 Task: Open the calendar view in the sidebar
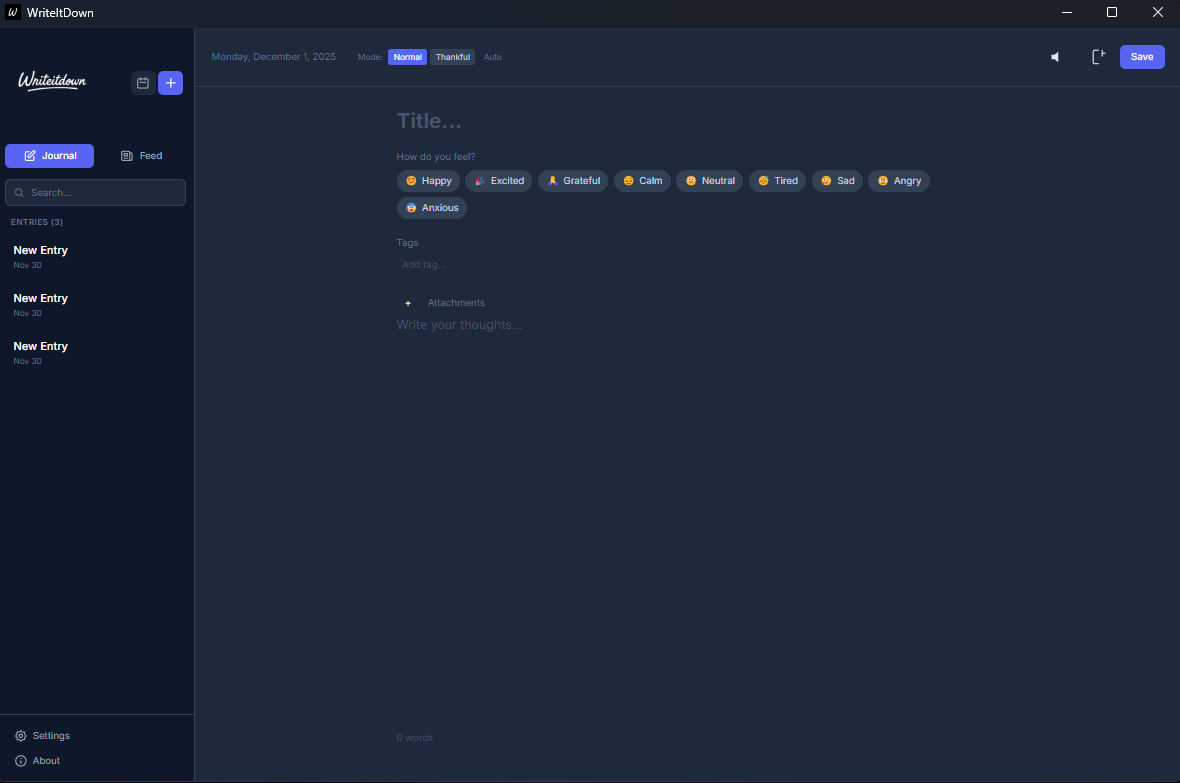click(143, 83)
